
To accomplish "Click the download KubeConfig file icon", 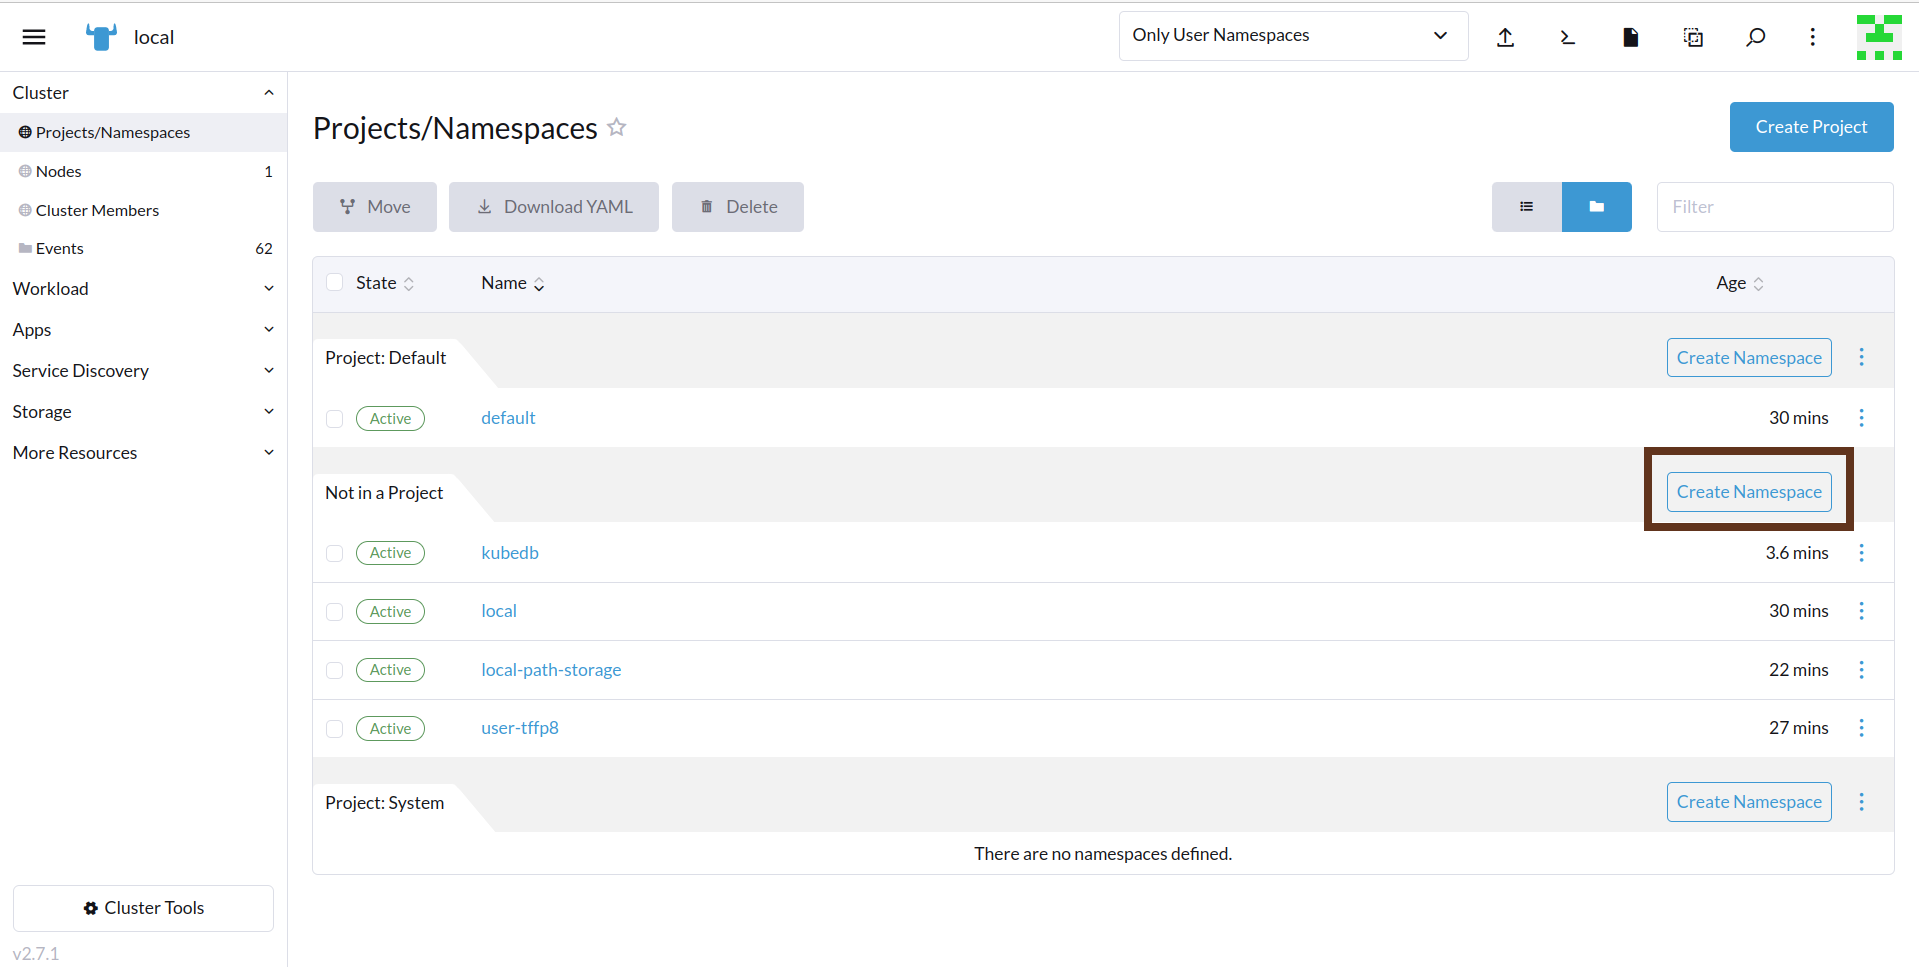I will (1630, 37).
